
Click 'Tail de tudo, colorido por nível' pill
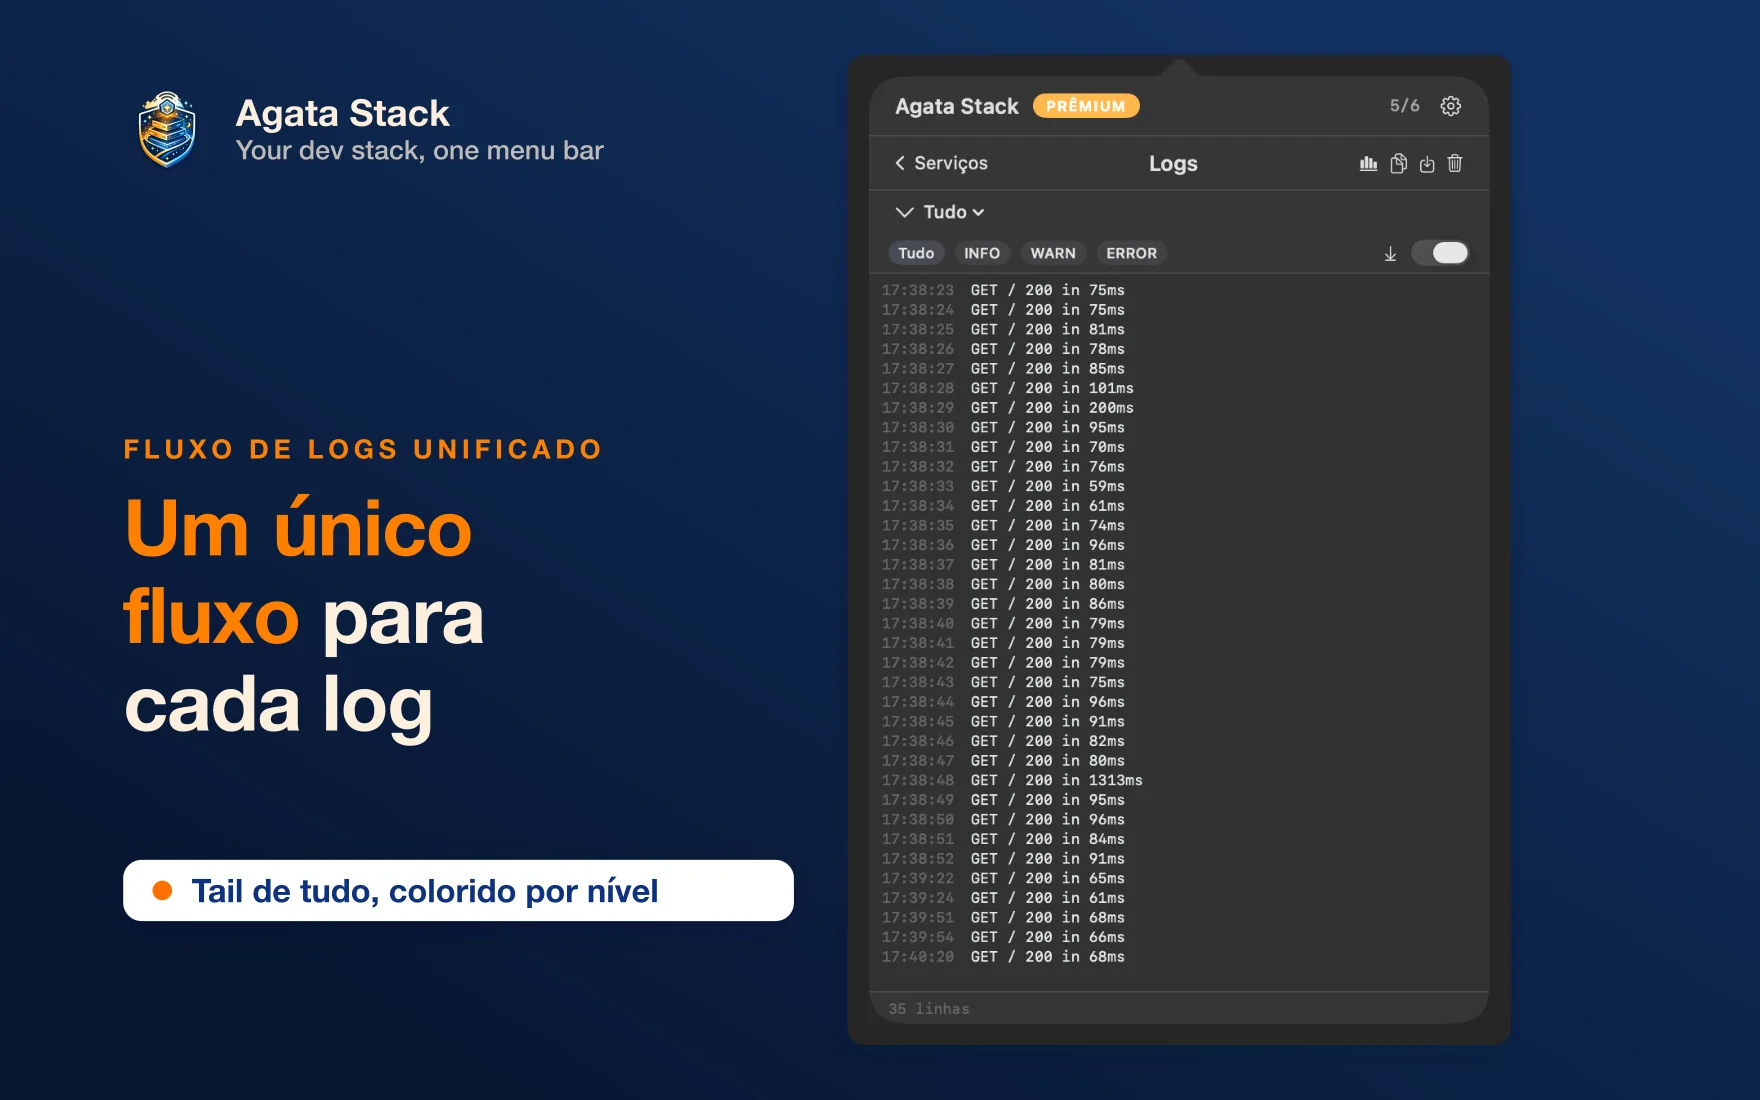point(458,890)
